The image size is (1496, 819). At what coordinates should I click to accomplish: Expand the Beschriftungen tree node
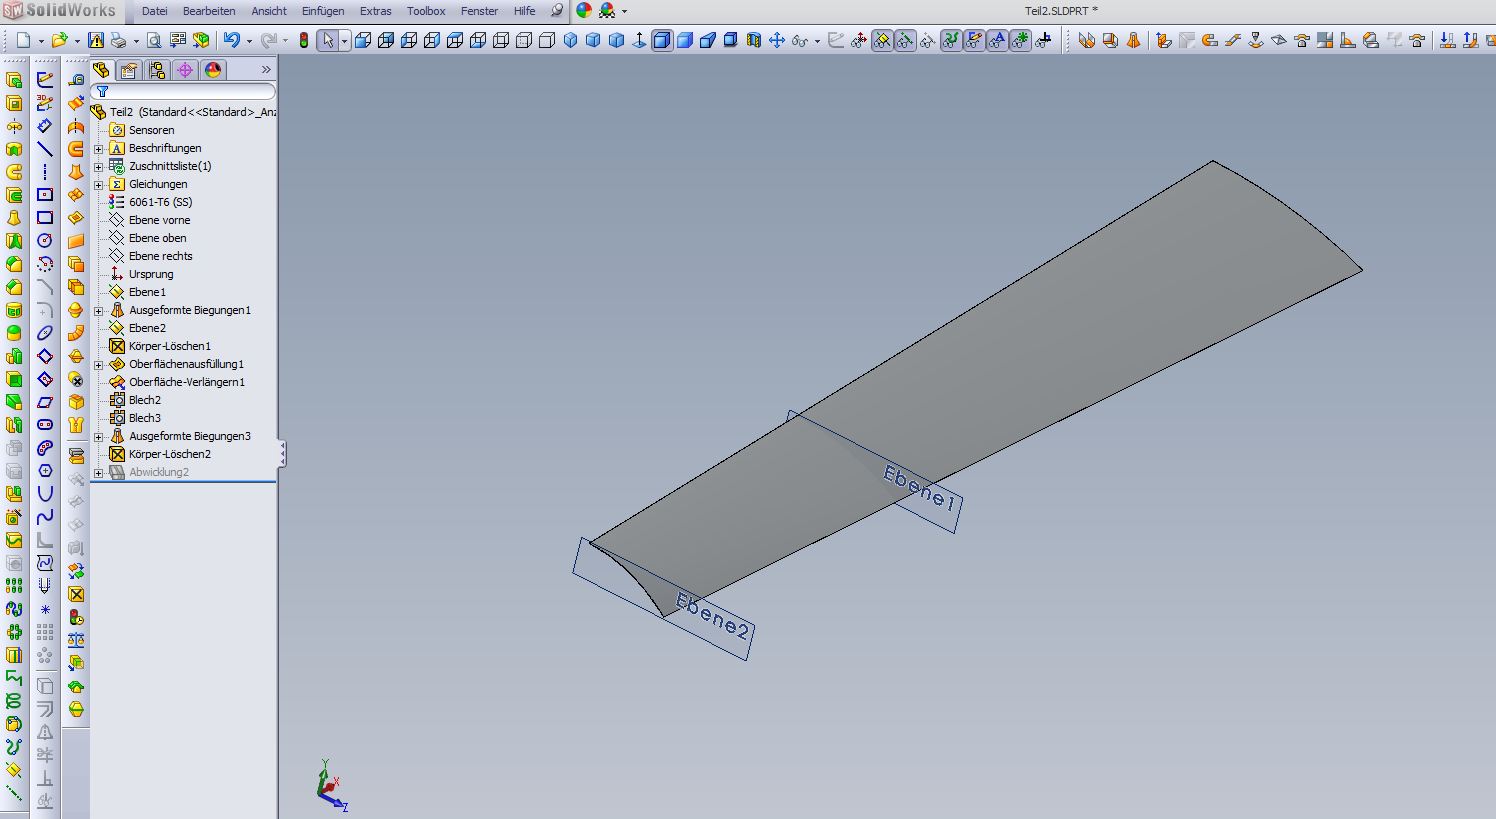[x=99, y=148]
